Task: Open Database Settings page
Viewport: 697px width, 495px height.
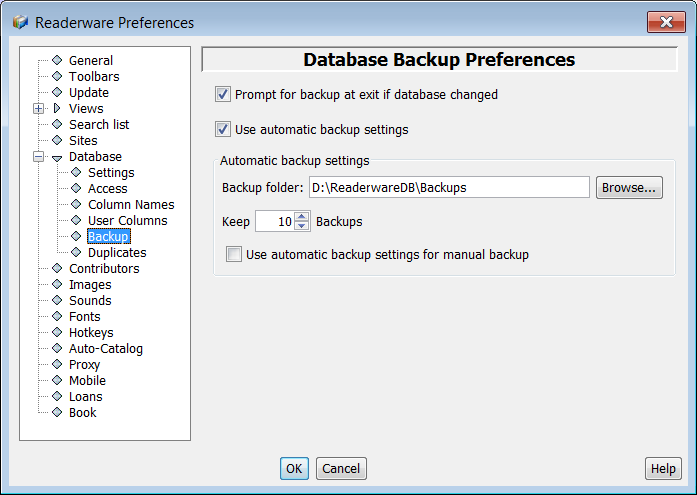Action: (x=111, y=172)
